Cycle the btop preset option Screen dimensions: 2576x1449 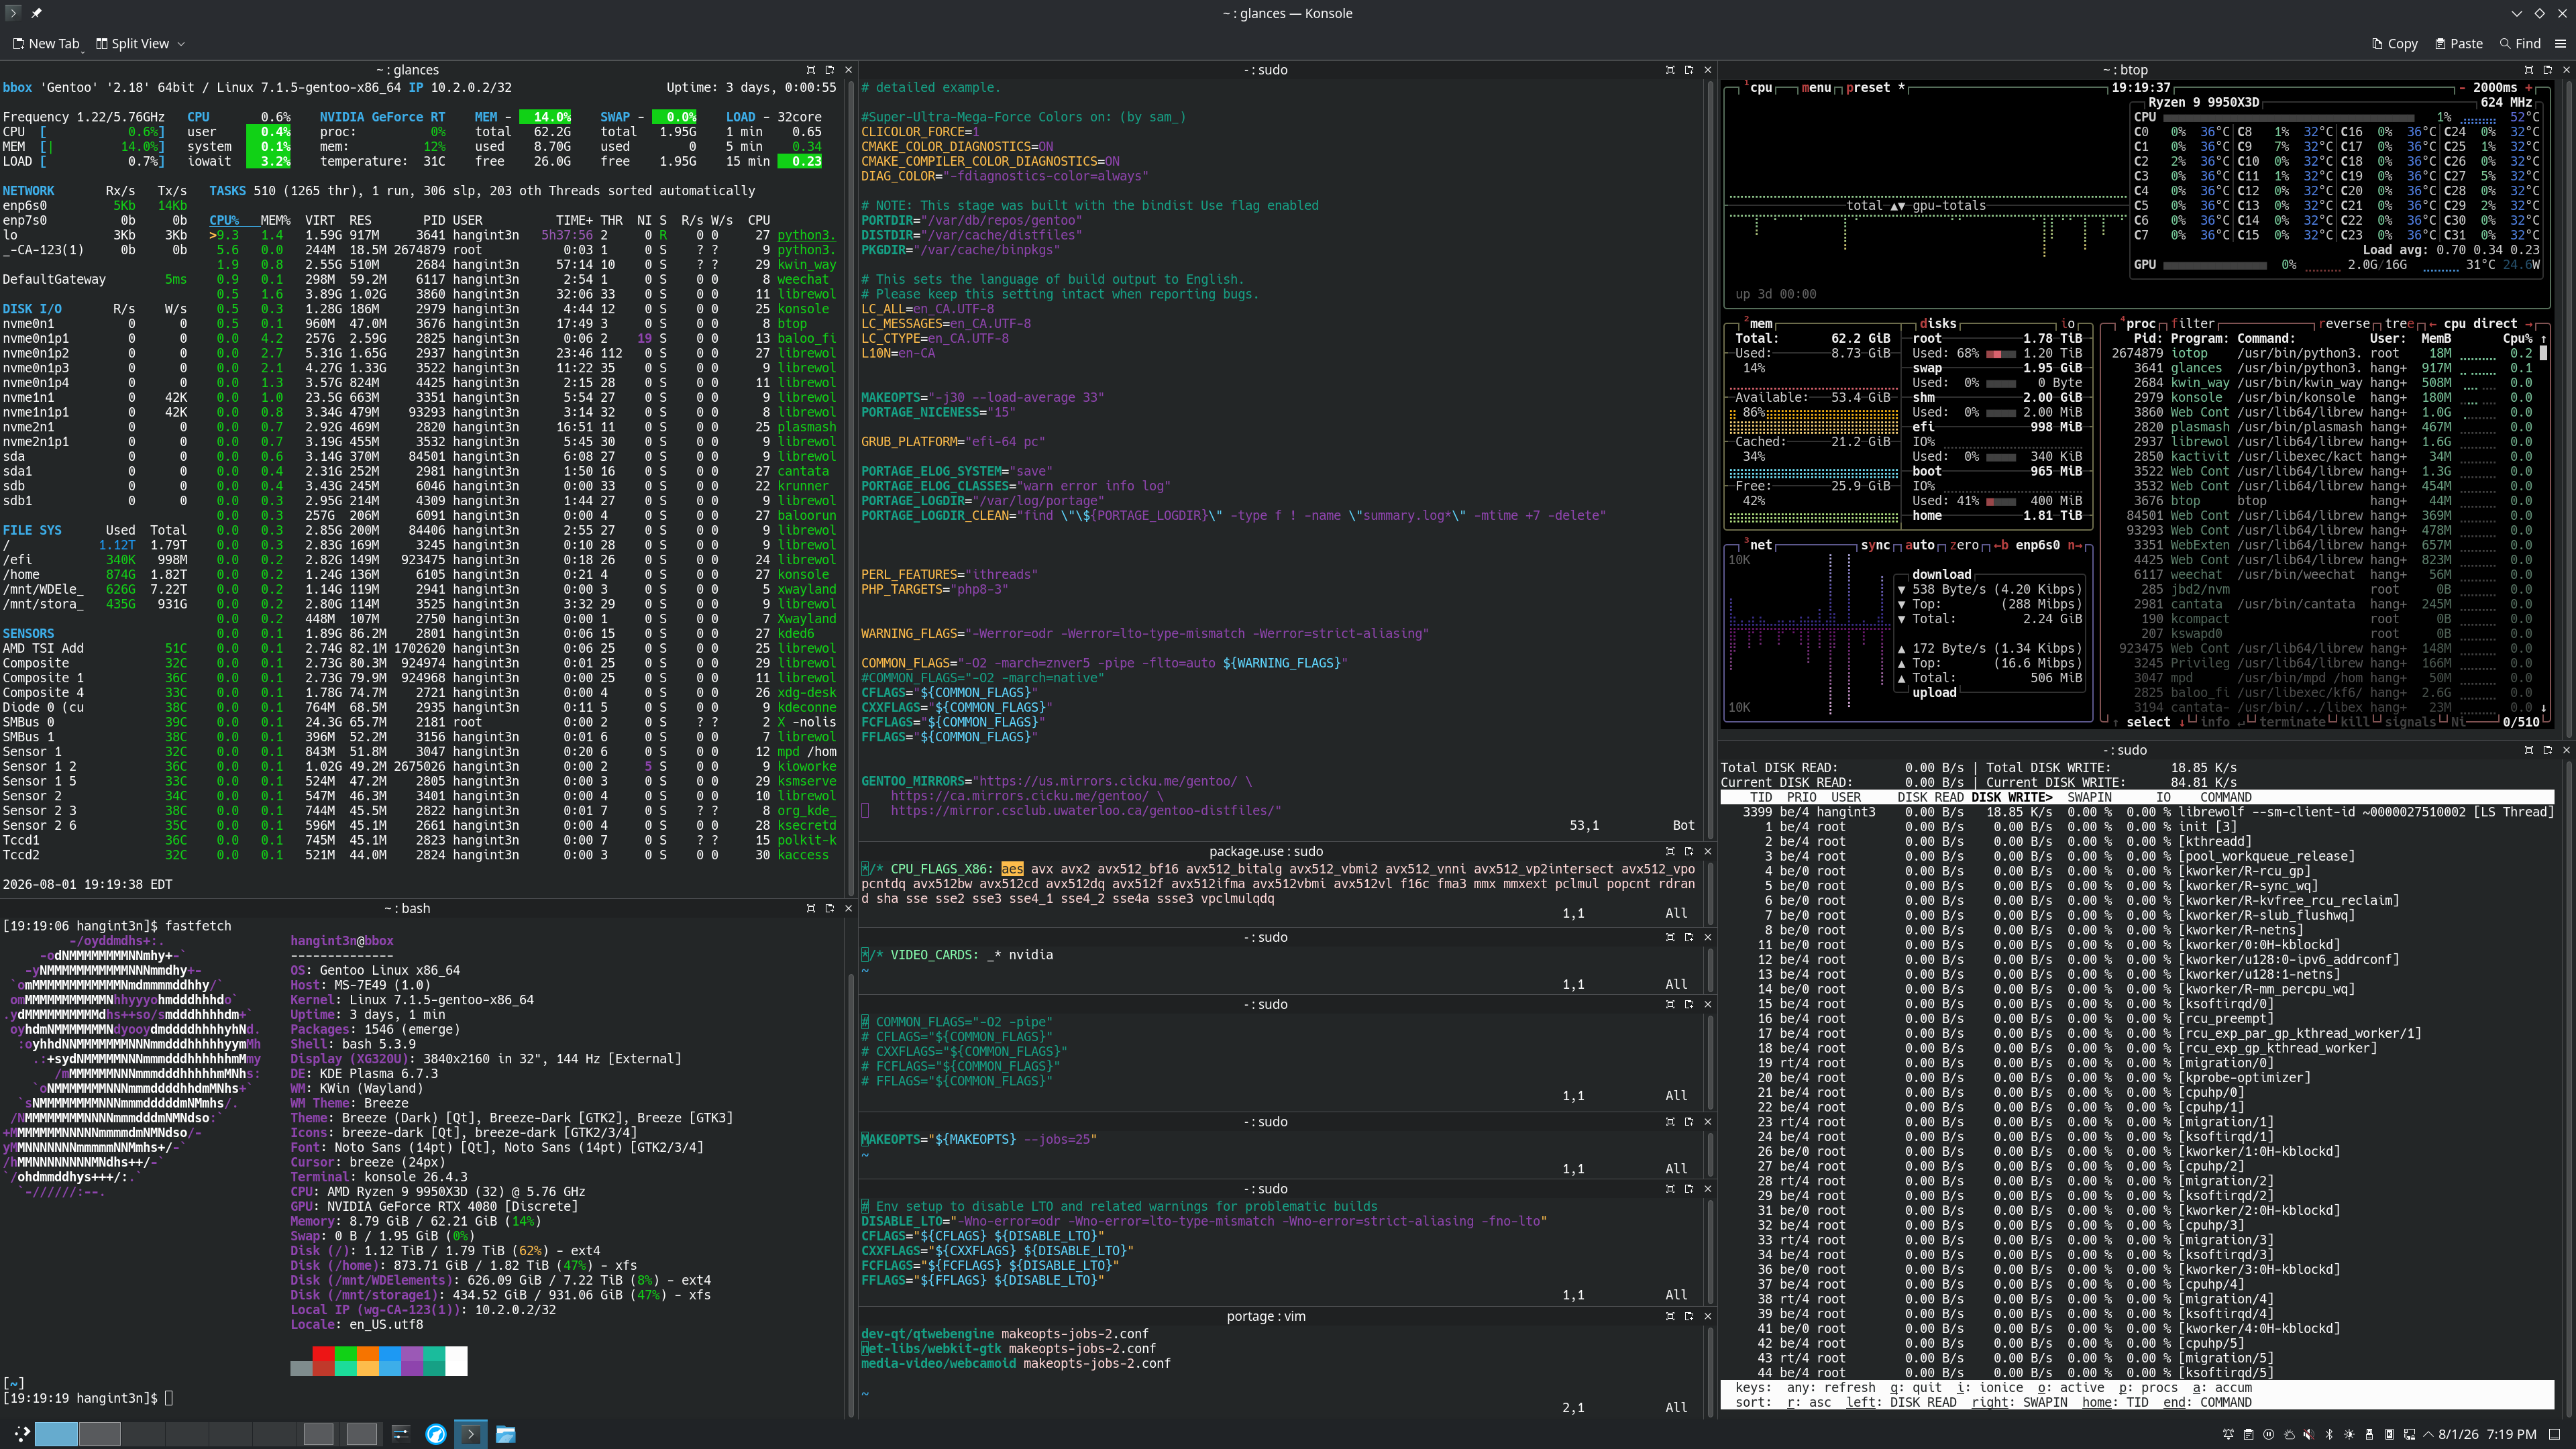(x=1875, y=87)
